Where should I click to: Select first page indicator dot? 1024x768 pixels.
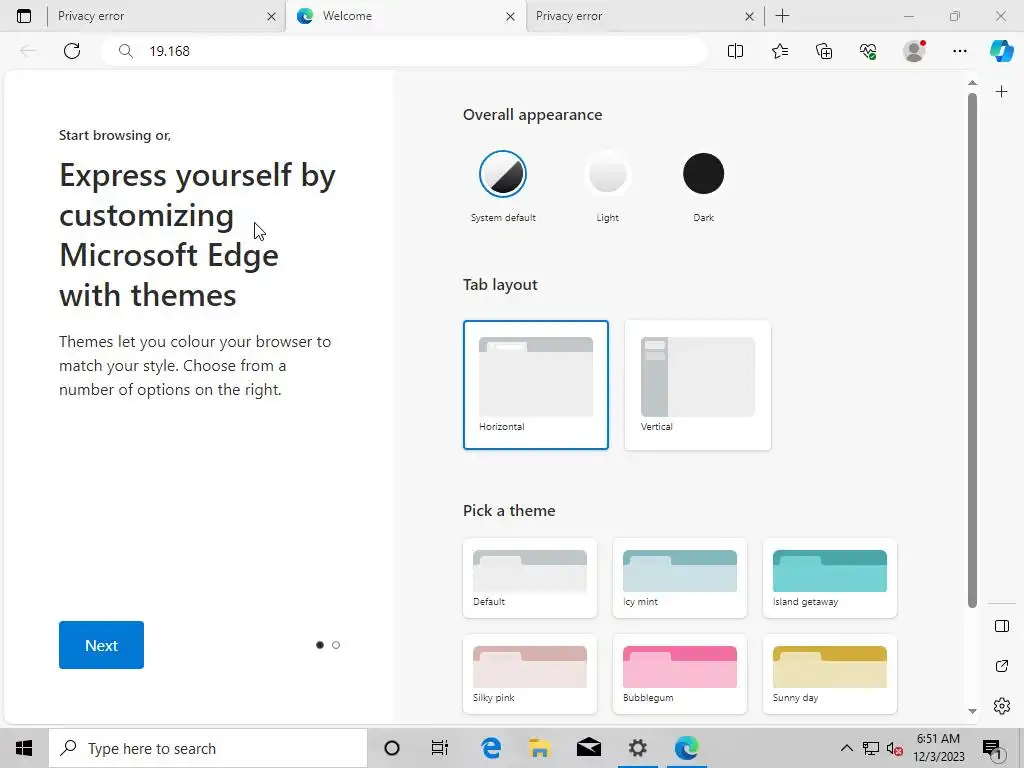319,645
